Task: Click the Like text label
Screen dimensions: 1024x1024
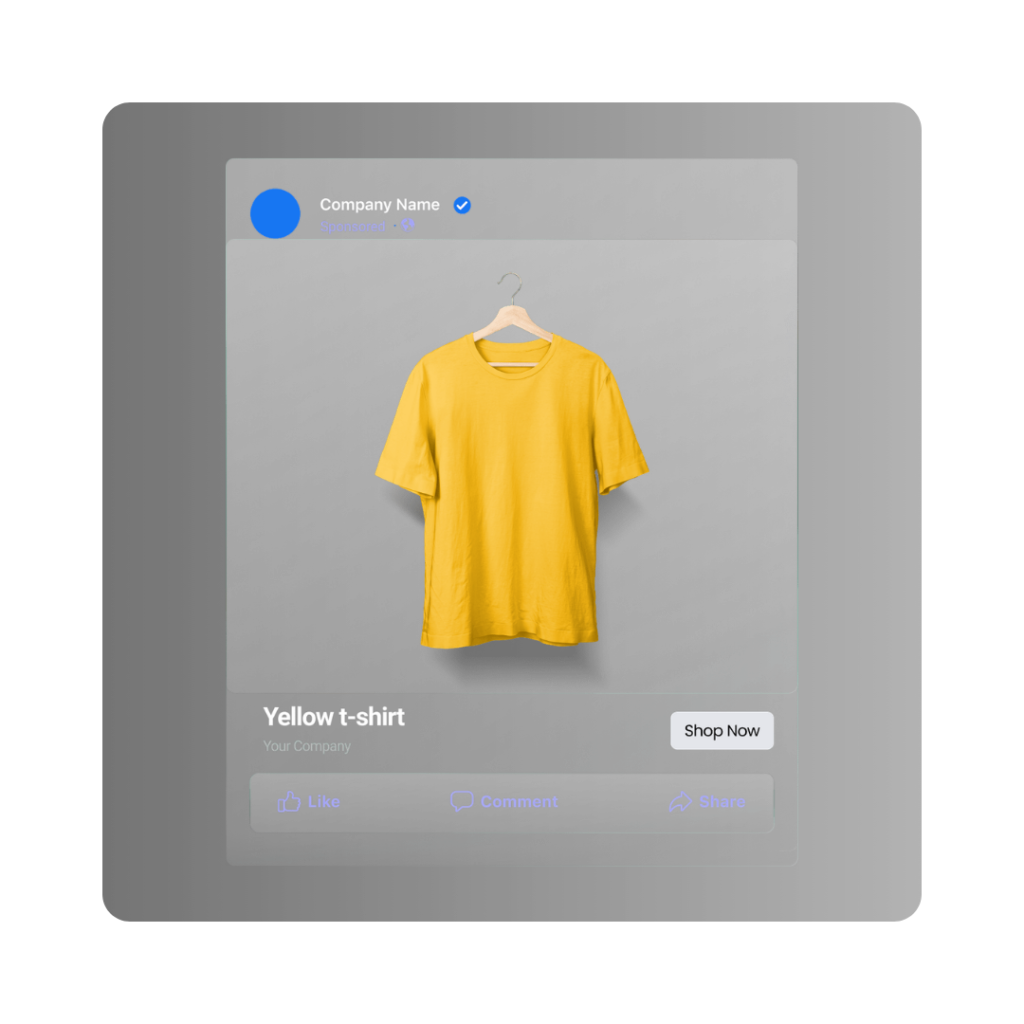Action: tap(324, 801)
